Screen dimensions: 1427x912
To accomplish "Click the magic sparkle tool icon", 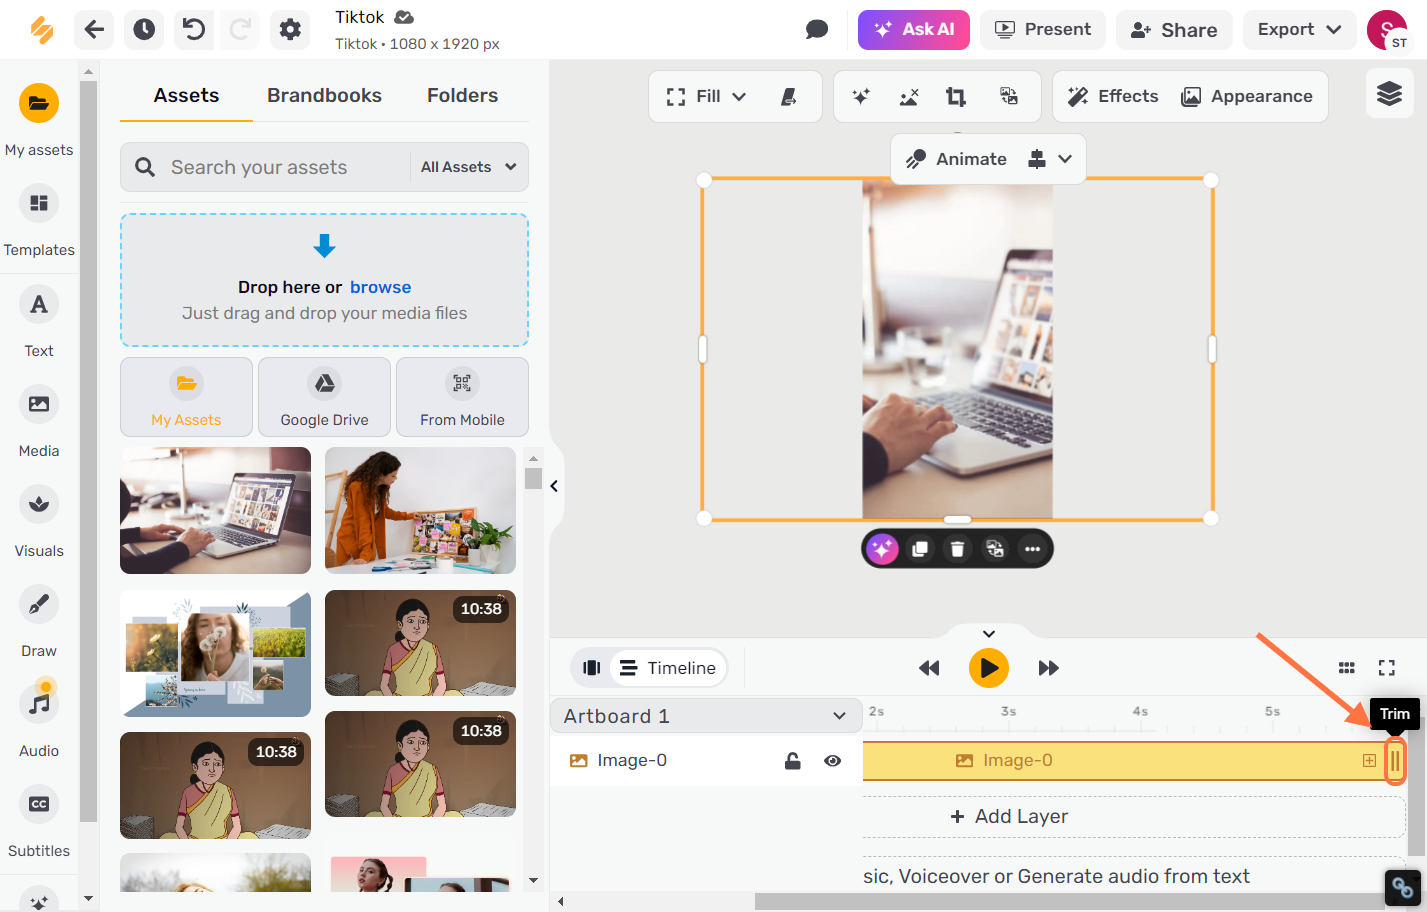I will tap(860, 97).
